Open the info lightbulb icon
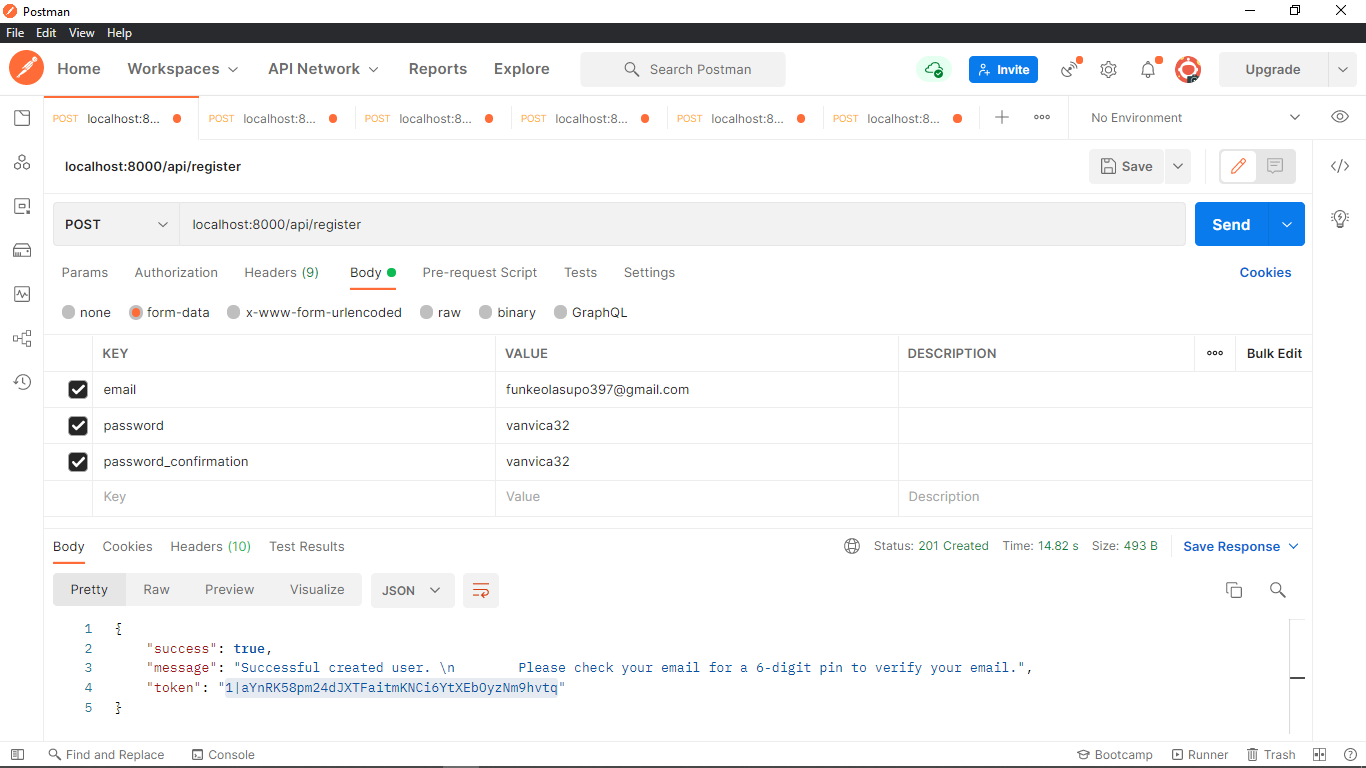This screenshot has width=1366, height=768. (x=1340, y=218)
